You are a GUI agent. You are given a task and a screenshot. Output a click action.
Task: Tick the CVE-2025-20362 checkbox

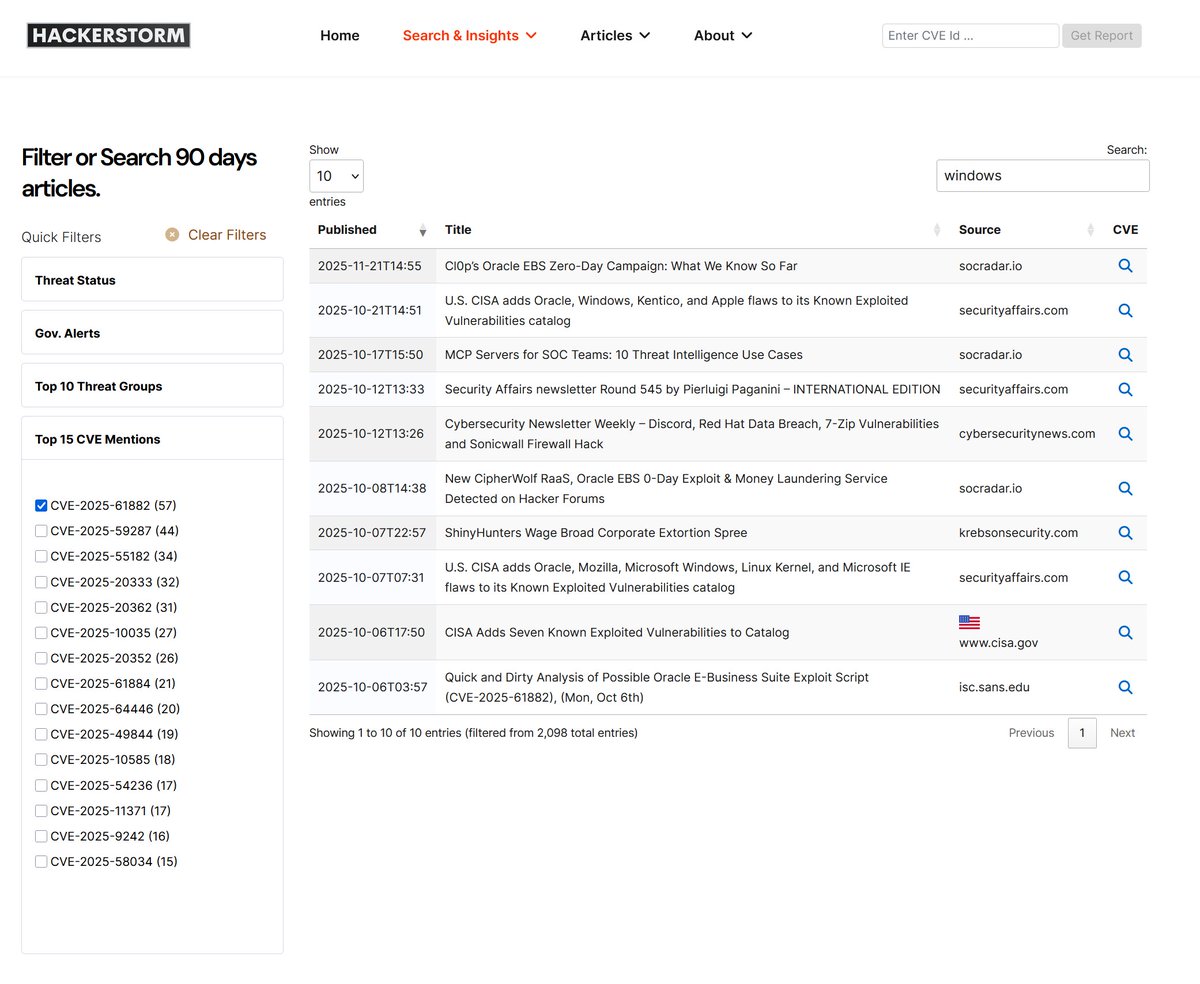pyautogui.click(x=41, y=608)
